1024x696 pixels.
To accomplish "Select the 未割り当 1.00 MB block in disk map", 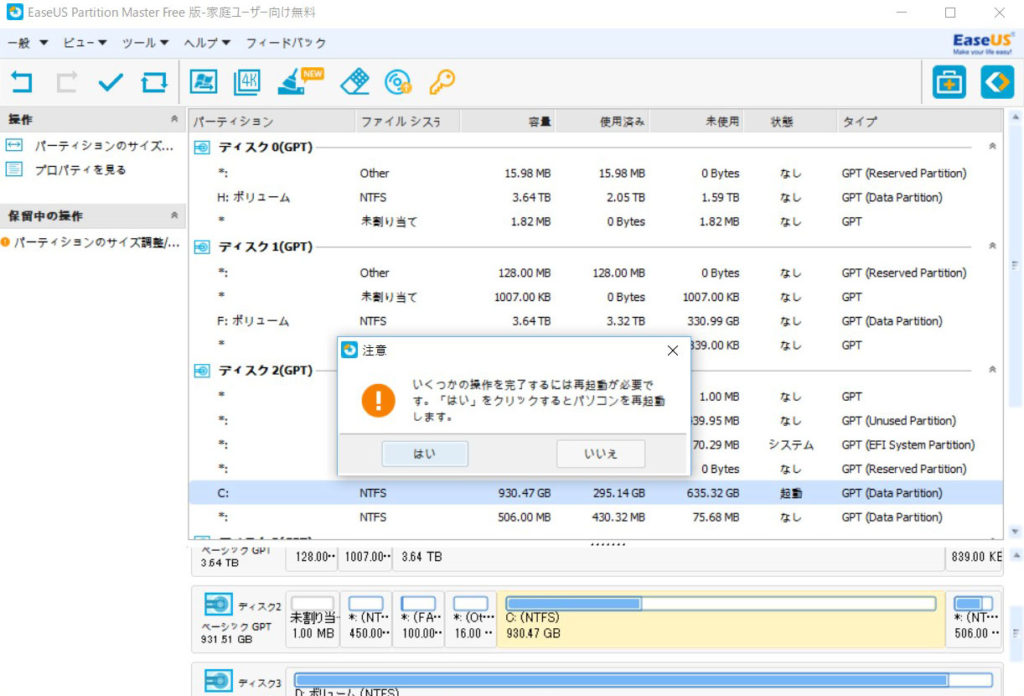I will tap(312, 619).
